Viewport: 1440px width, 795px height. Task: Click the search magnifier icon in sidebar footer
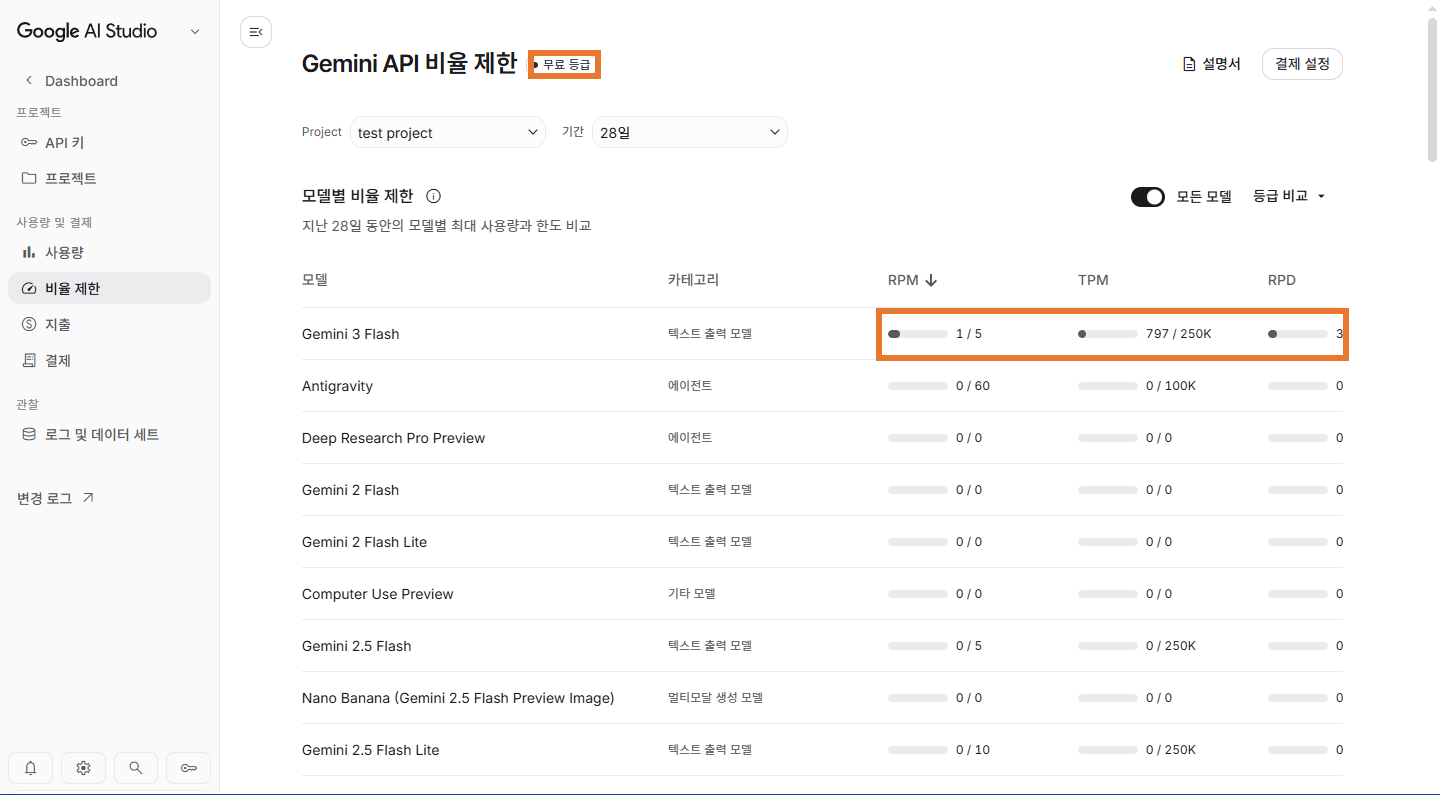point(136,768)
